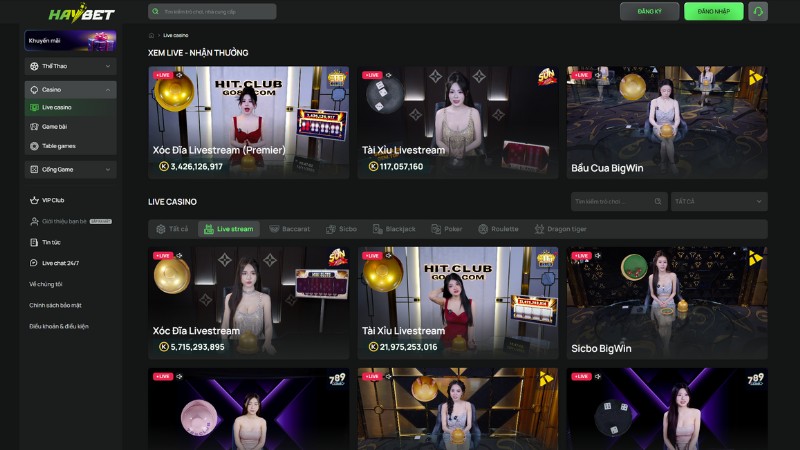Open Xóc Đĩa Livestream (Premier) thumbnail

(x=248, y=122)
